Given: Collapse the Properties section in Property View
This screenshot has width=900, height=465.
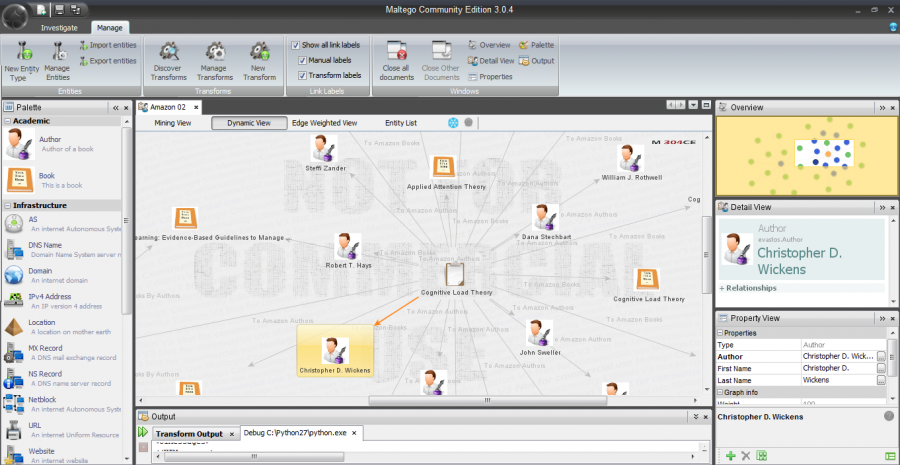Looking at the screenshot, I should (x=720, y=333).
